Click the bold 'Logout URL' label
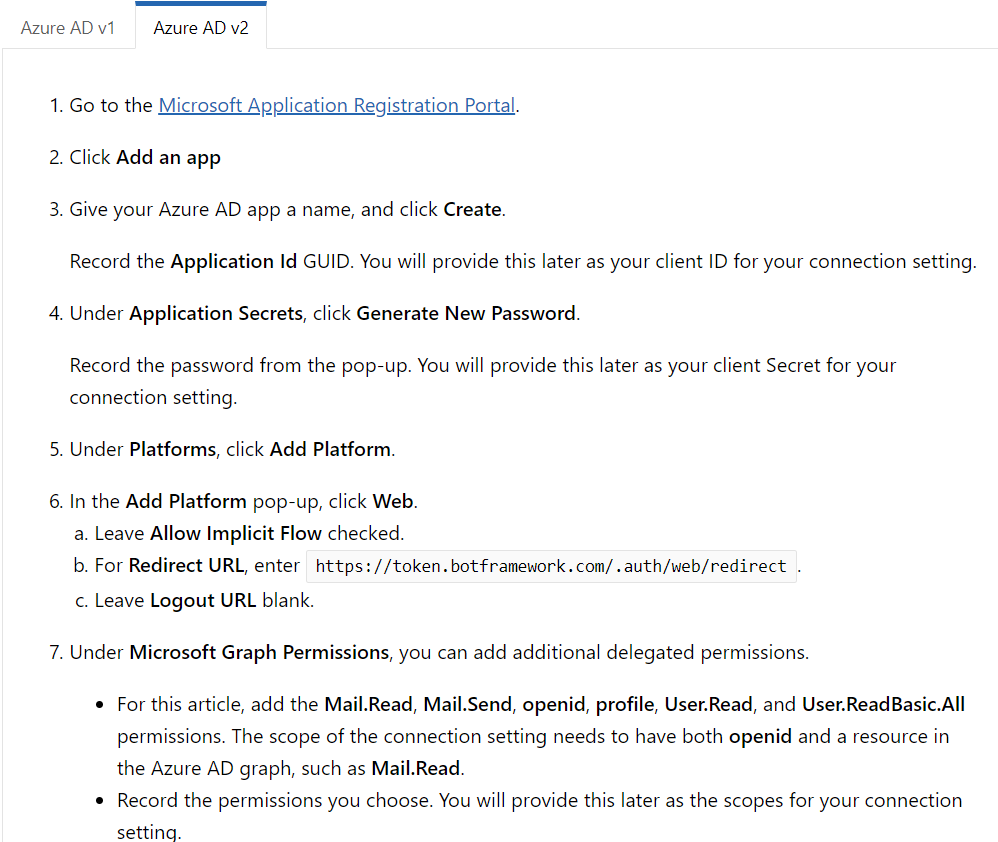Viewport: 998px width, 842px height. [x=203, y=600]
